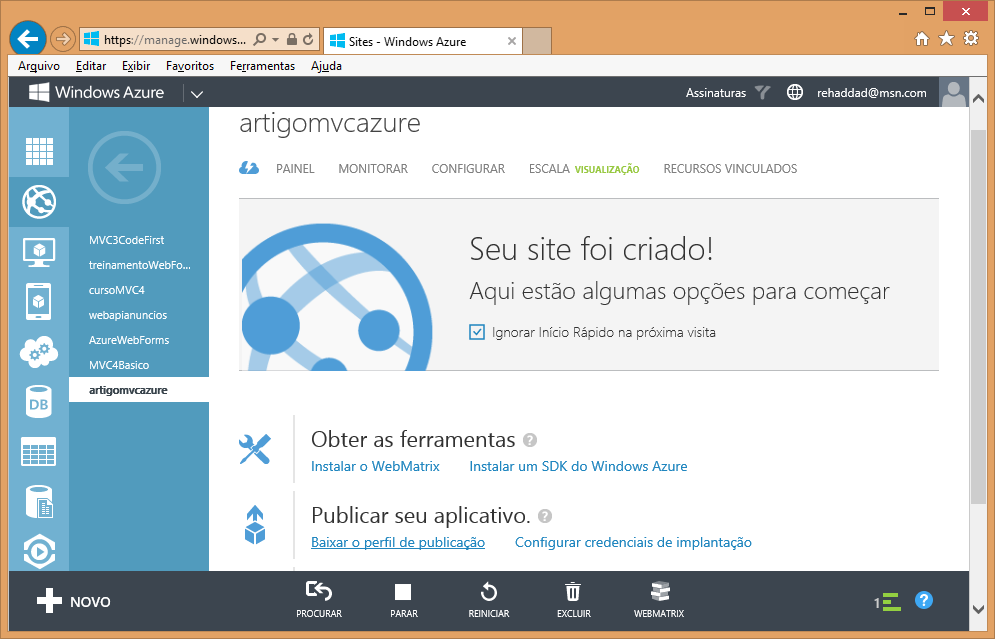Click the quick start cloud-lightning icon

249,168
